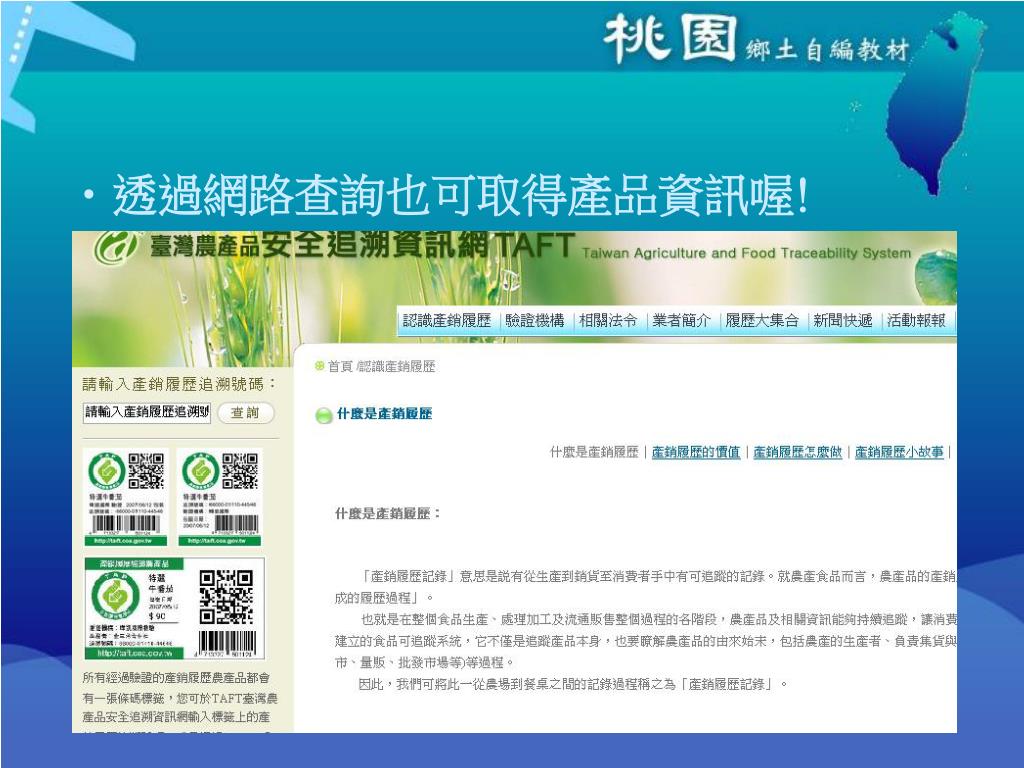Go to the 履歷大集合 menu item

[x=762, y=321]
